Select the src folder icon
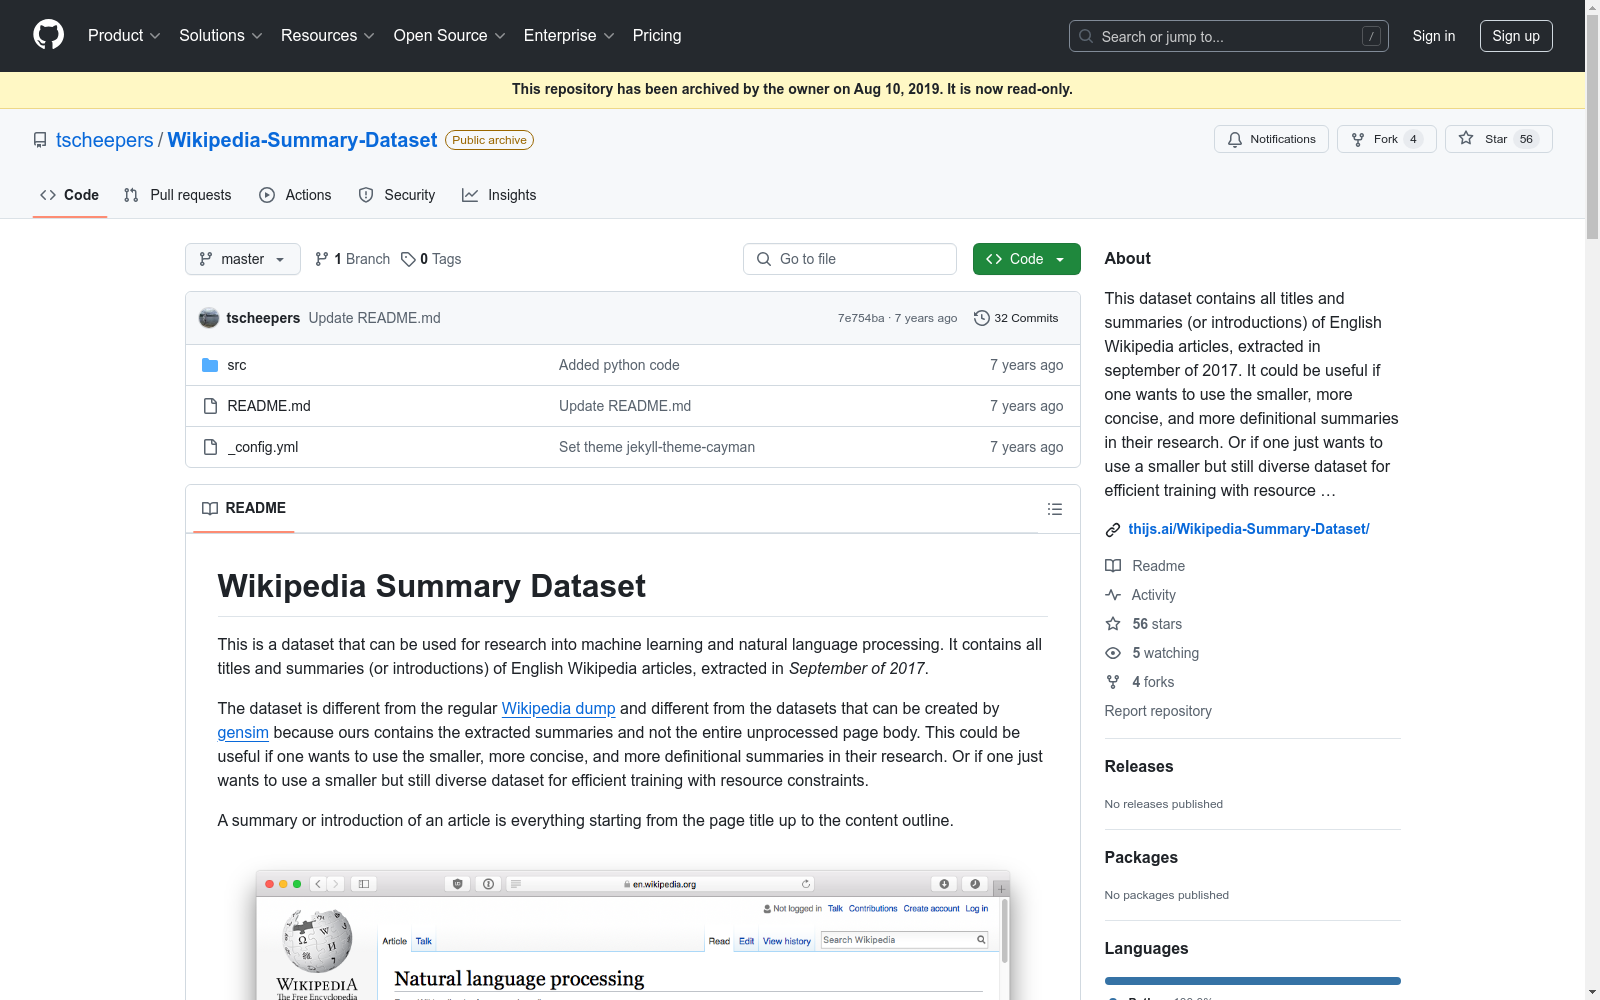This screenshot has height=1000, width=1600. [x=209, y=365]
